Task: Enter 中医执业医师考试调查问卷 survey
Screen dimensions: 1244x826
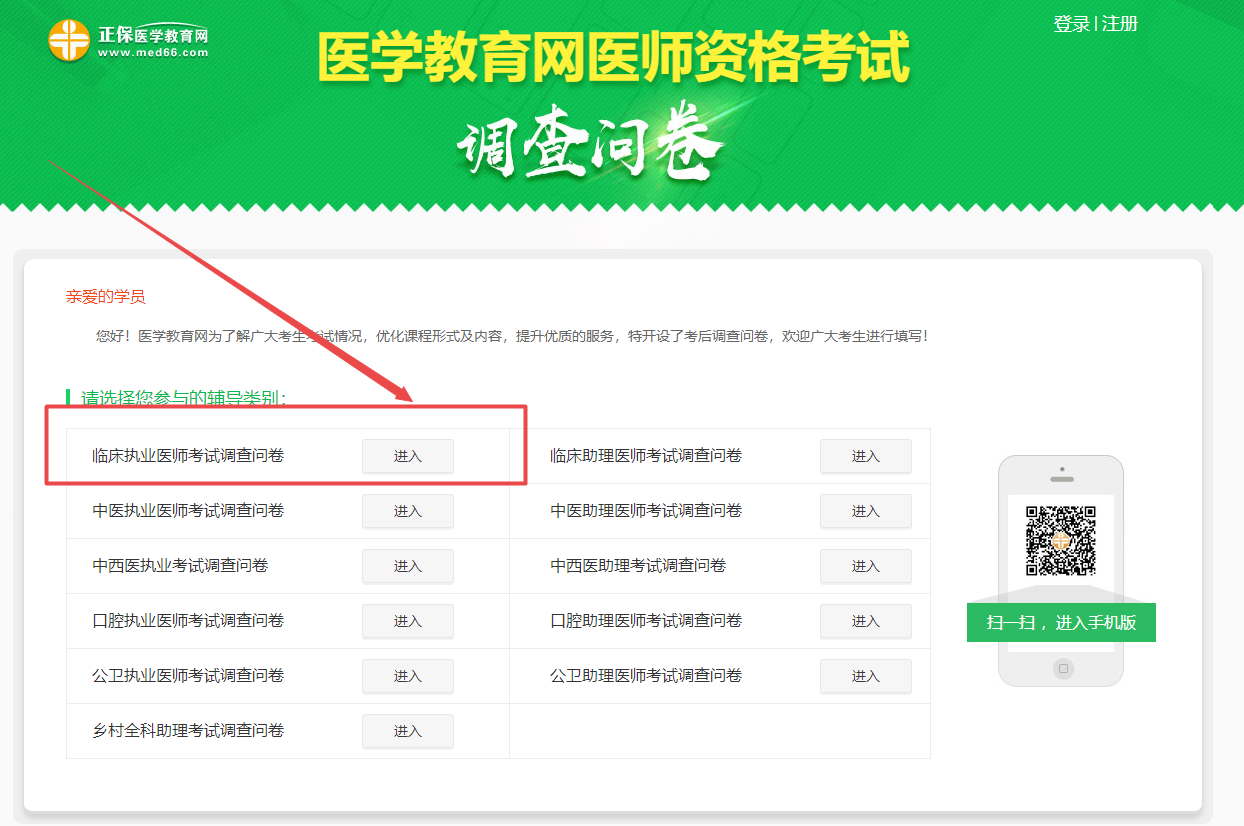Action: coord(407,511)
